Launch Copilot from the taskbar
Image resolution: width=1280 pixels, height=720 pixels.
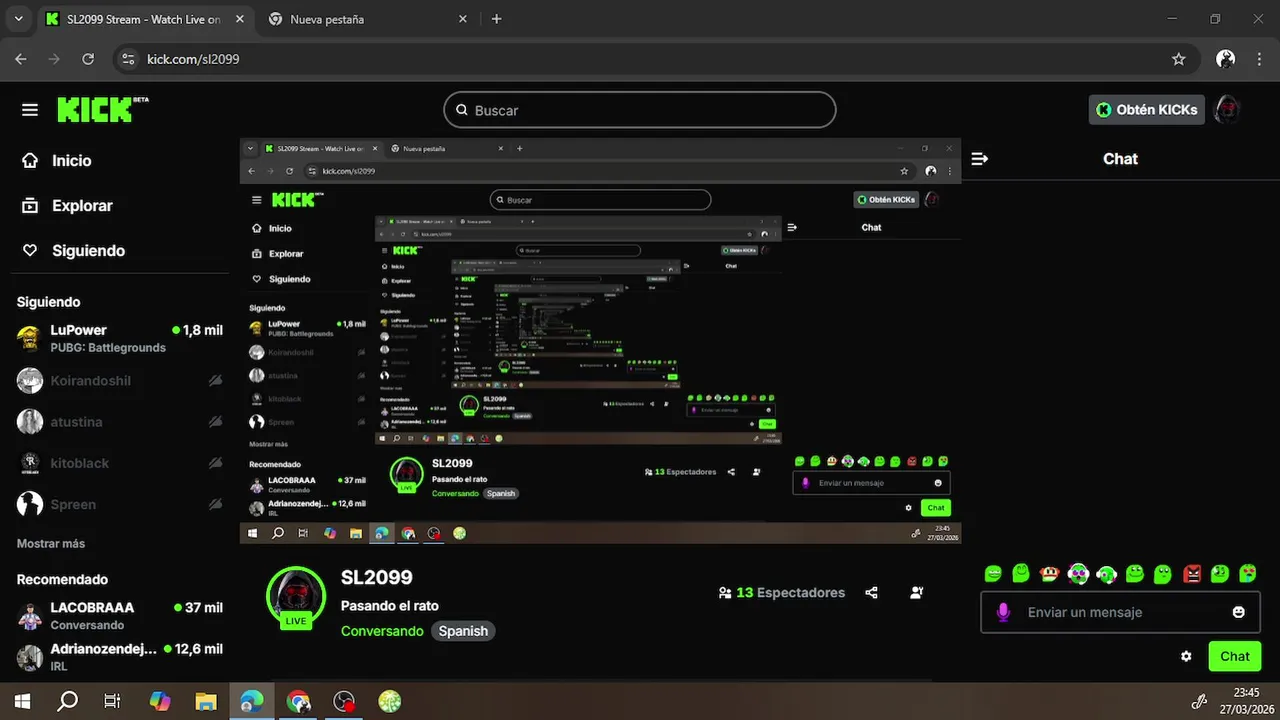tap(160, 702)
